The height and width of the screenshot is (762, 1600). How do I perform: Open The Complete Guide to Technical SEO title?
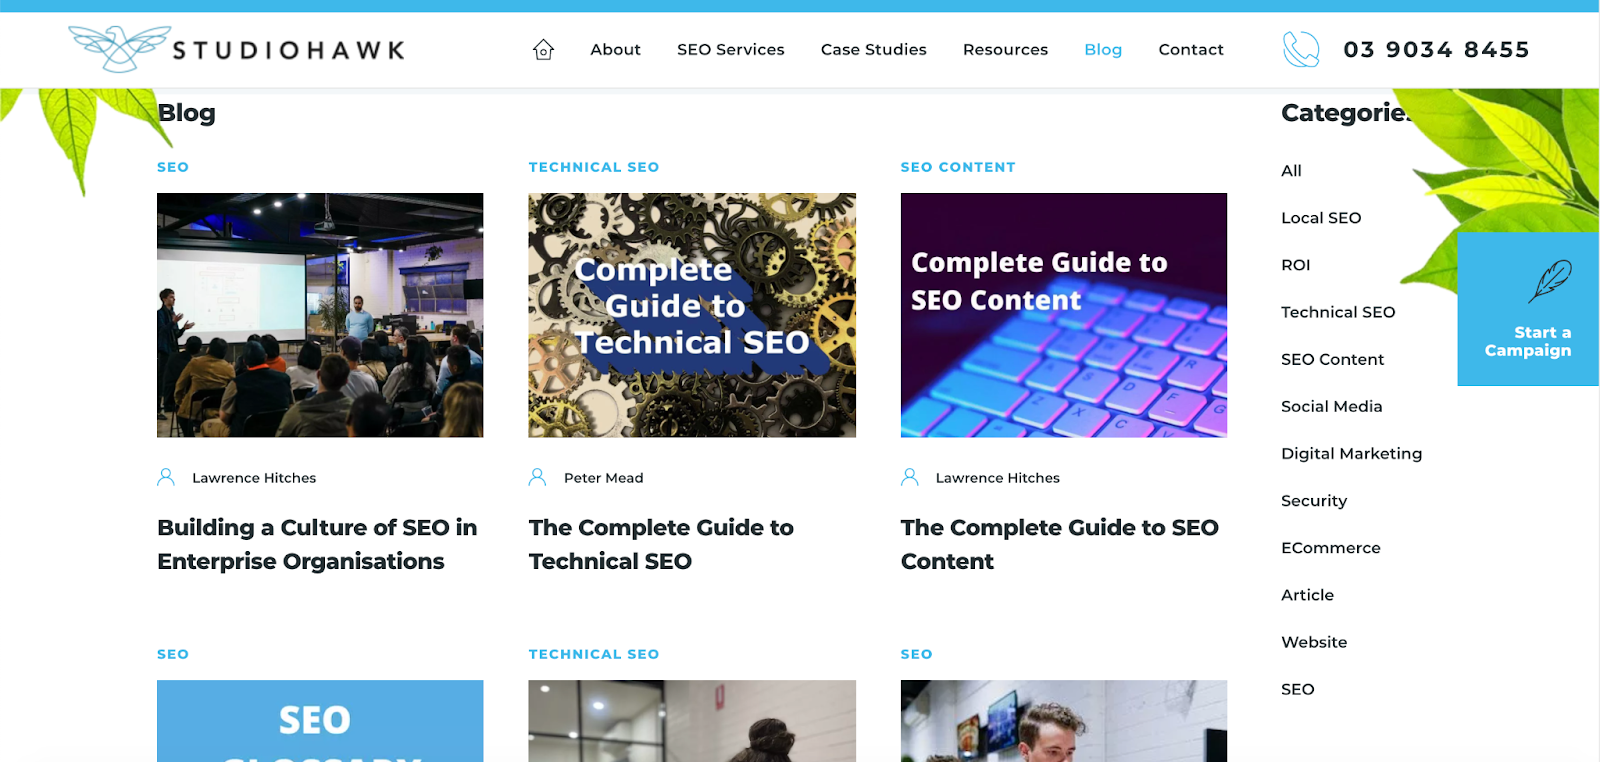pyautogui.click(x=661, y=544)
